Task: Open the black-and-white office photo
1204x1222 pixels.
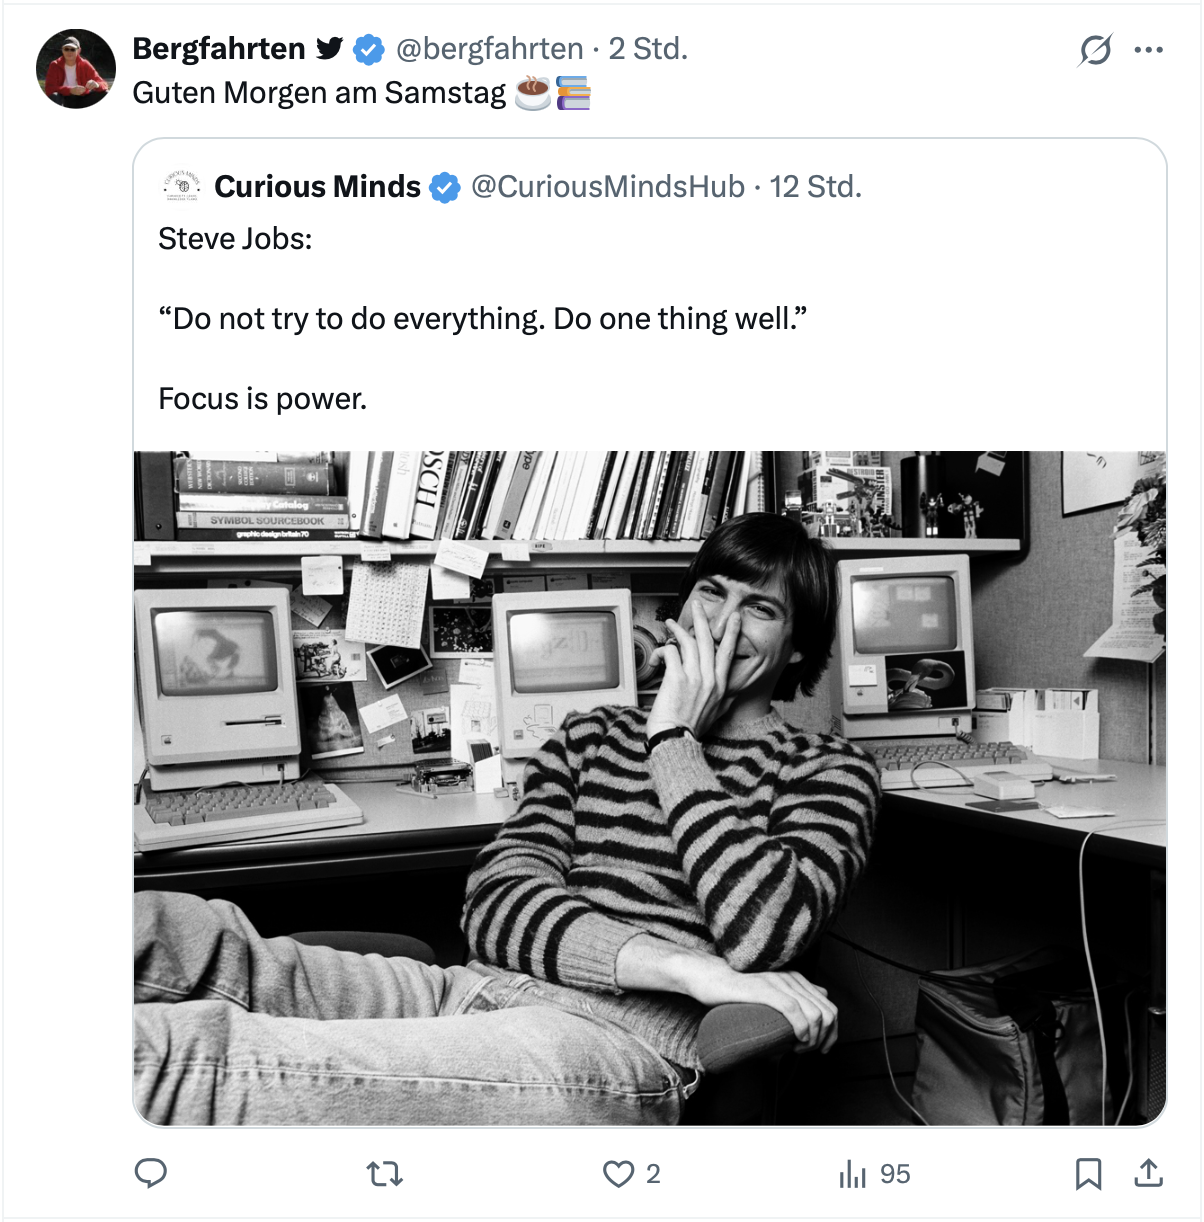Action: pyautogui.click(x=650, y=788)
